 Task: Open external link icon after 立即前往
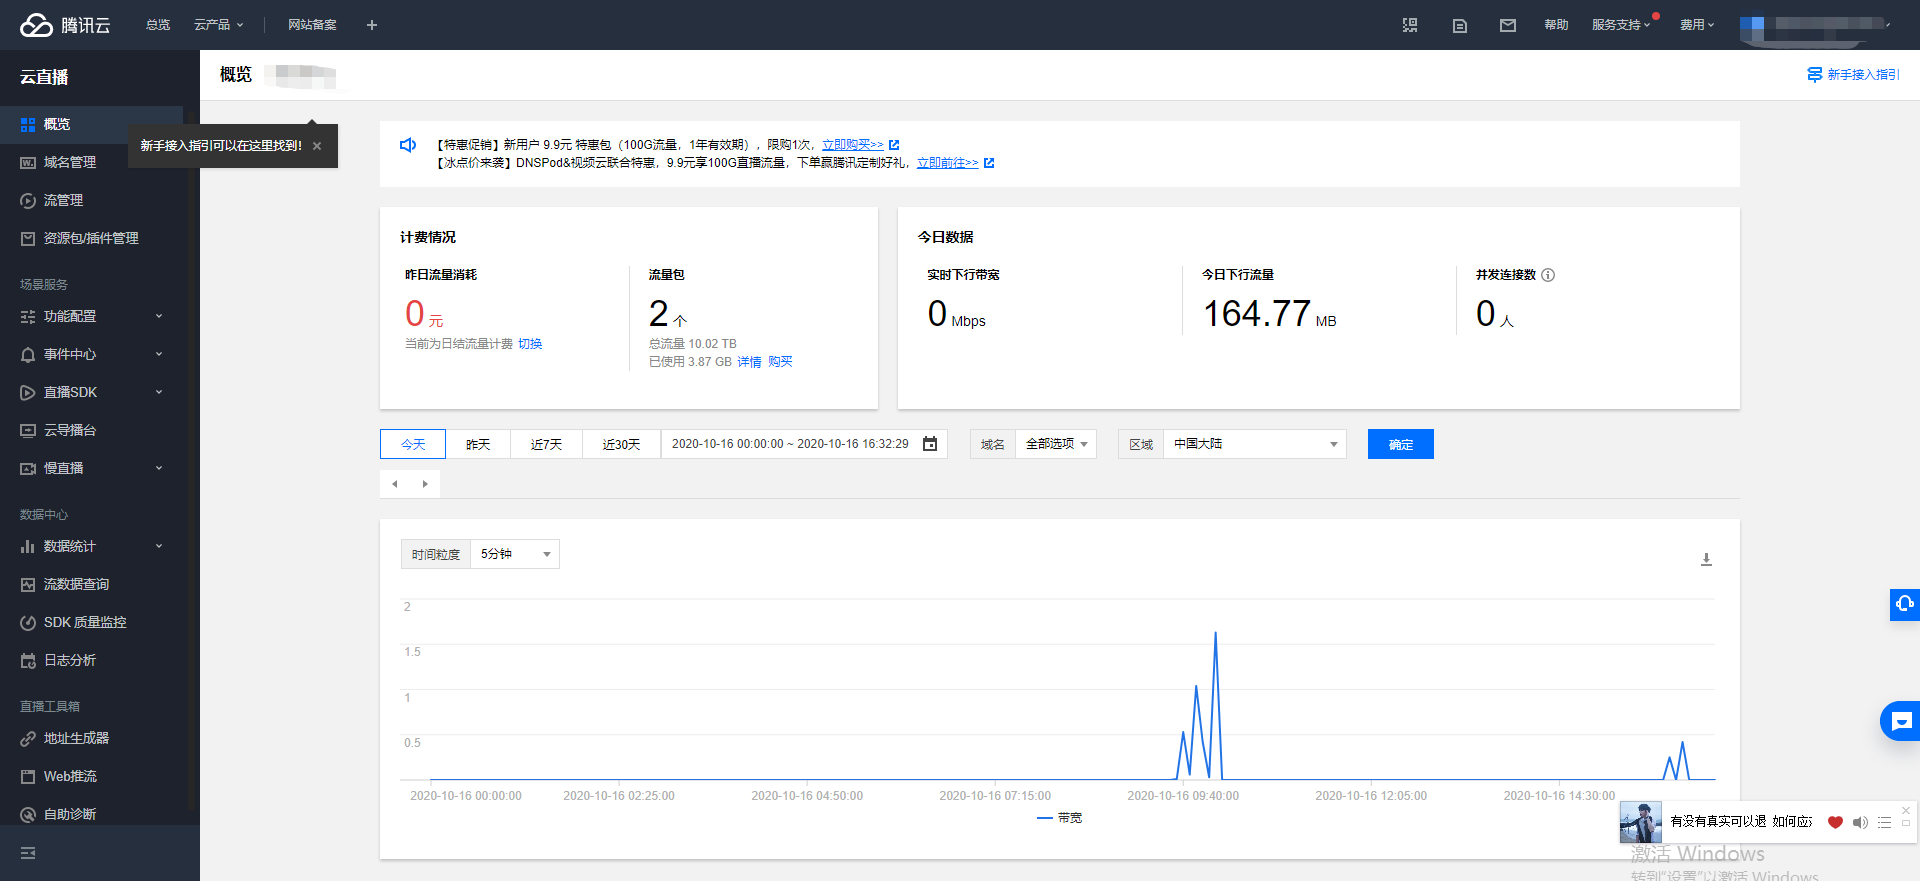(x=989, y=163)
